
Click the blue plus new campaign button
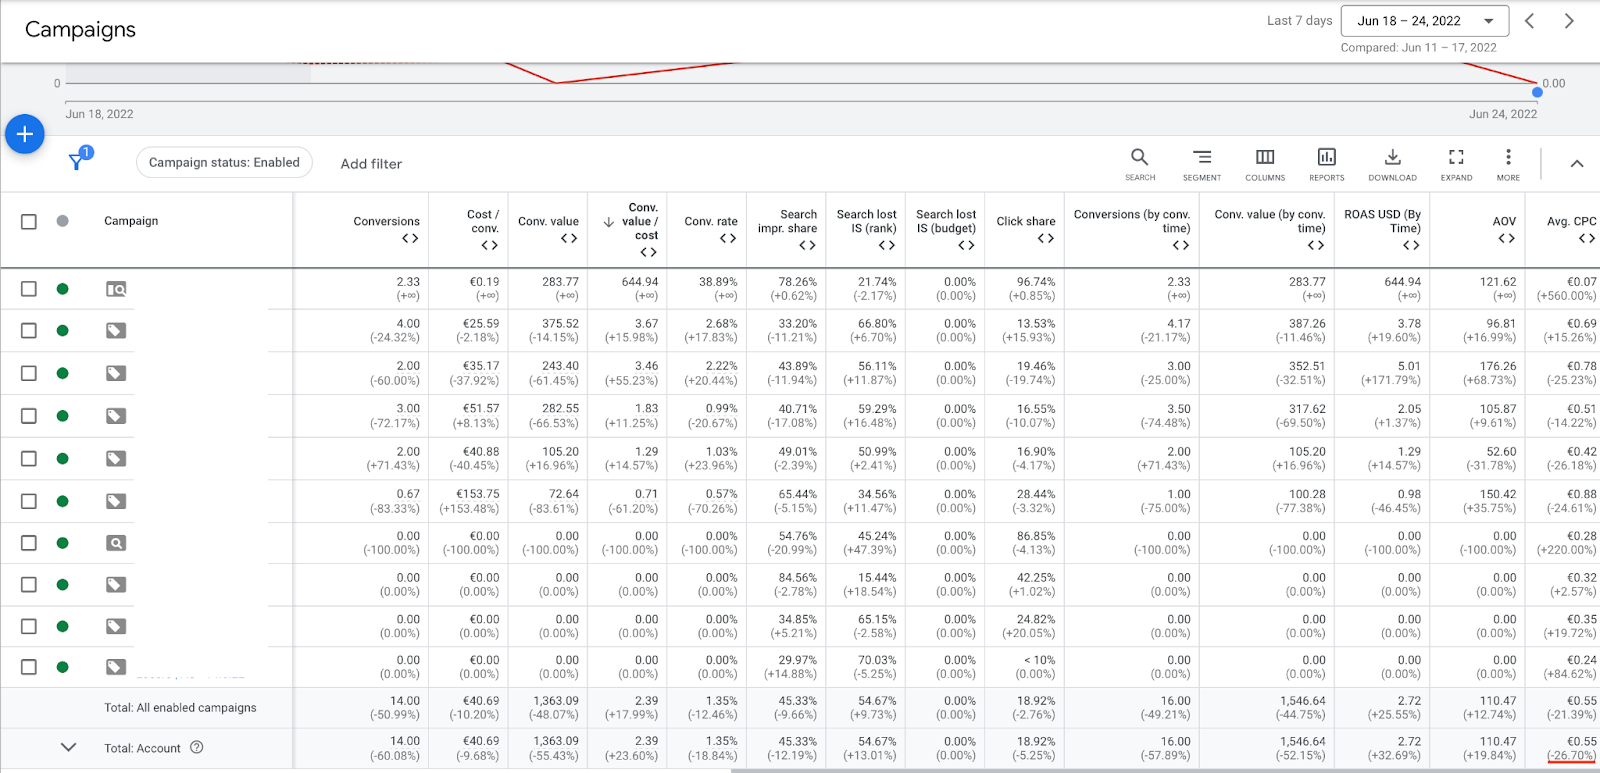[25, 134]
